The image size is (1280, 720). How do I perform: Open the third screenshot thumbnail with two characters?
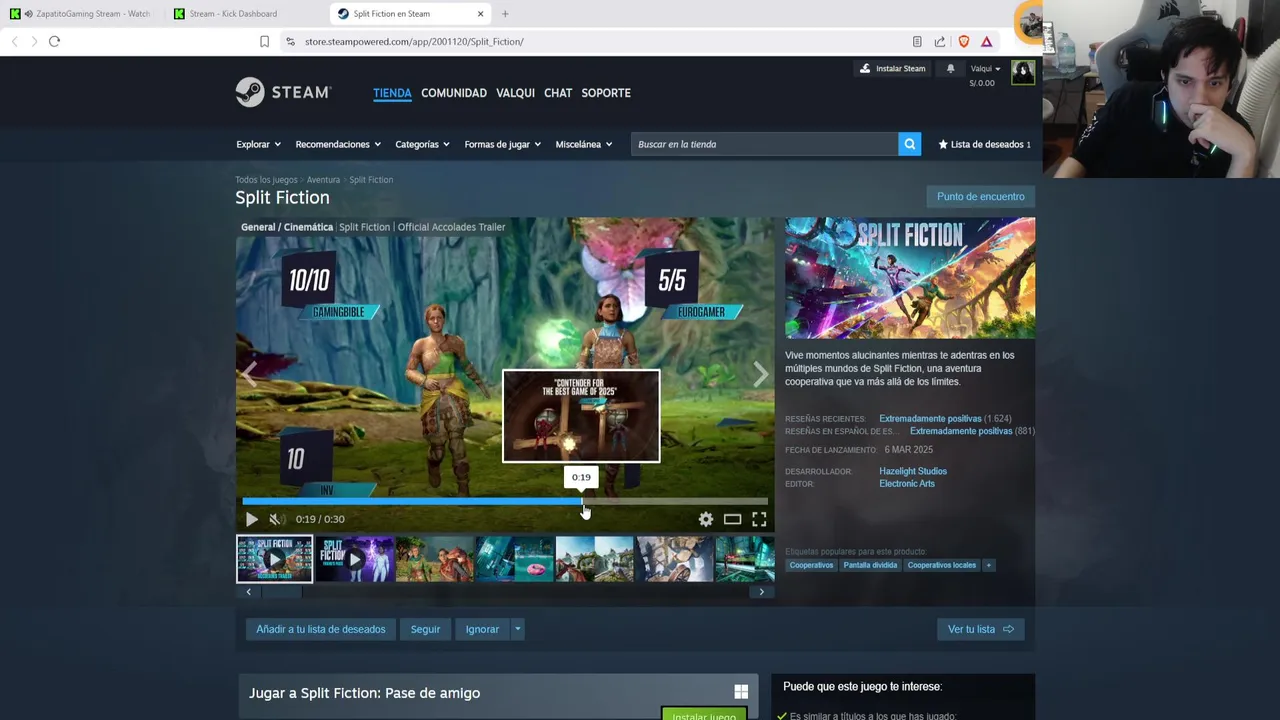click(x=434, y=559)
